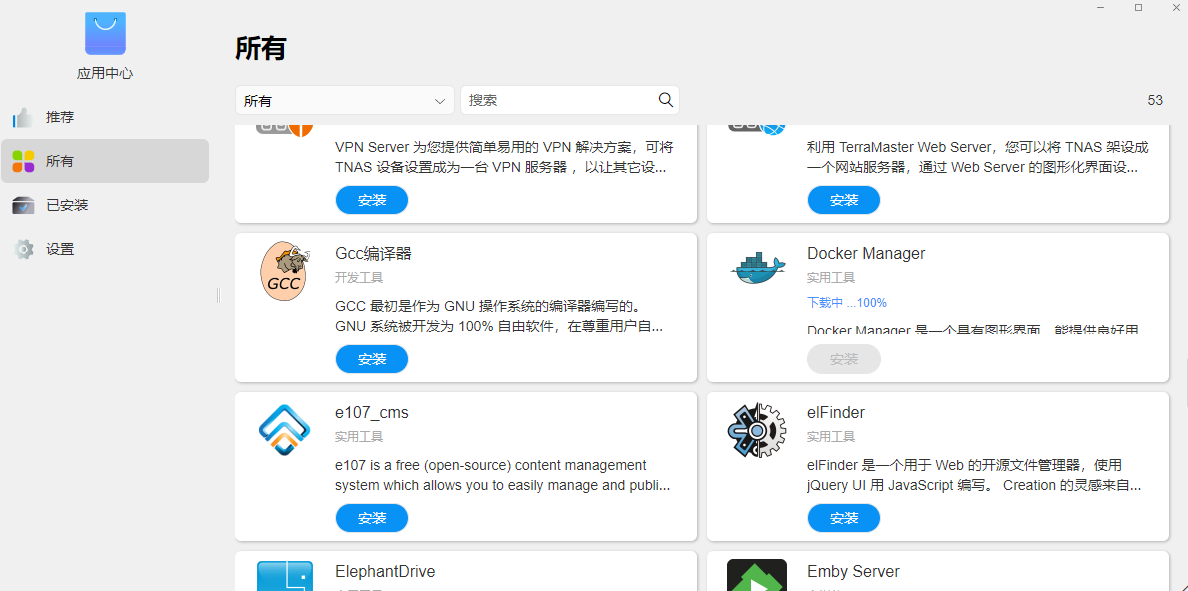This screenshot has width=1188, height=591.
Task: Click the elFinder gear icon
Action: point(757,431)
